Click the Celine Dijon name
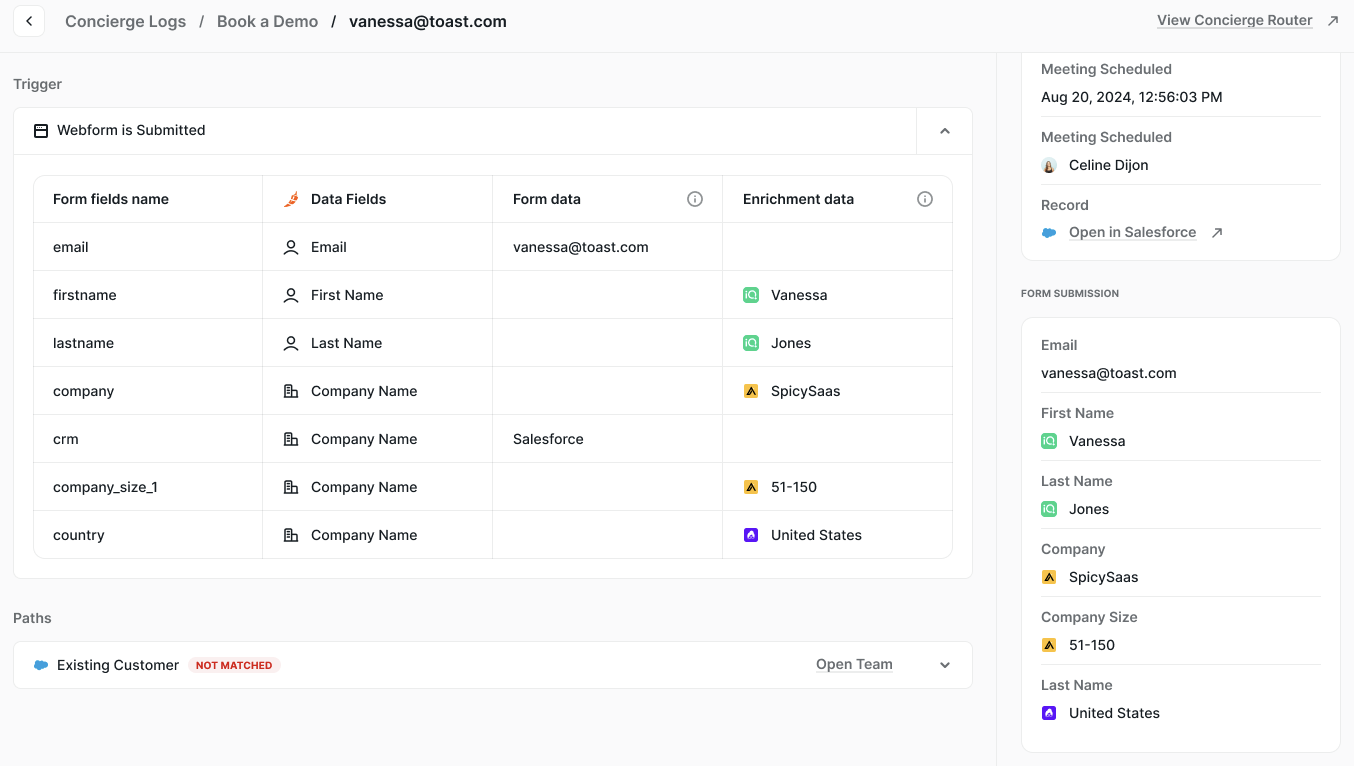The height and width of the screenshot is (766, 1354). coord(1108,165)
